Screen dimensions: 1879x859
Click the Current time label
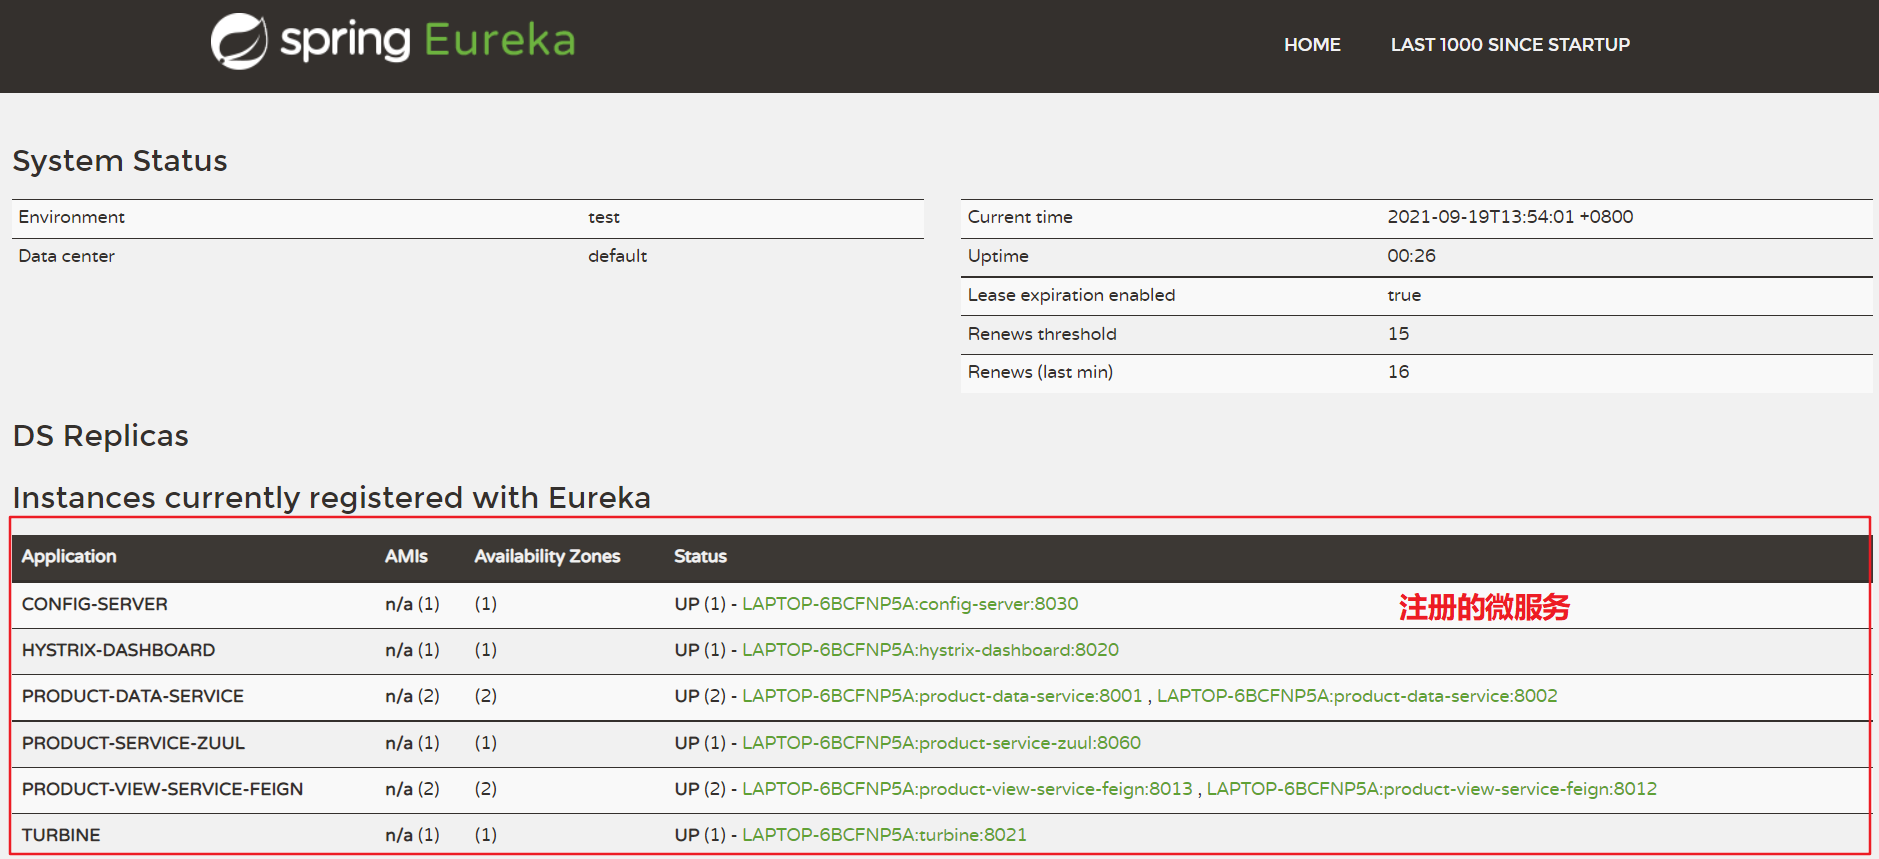click(x=1020, y=217)
